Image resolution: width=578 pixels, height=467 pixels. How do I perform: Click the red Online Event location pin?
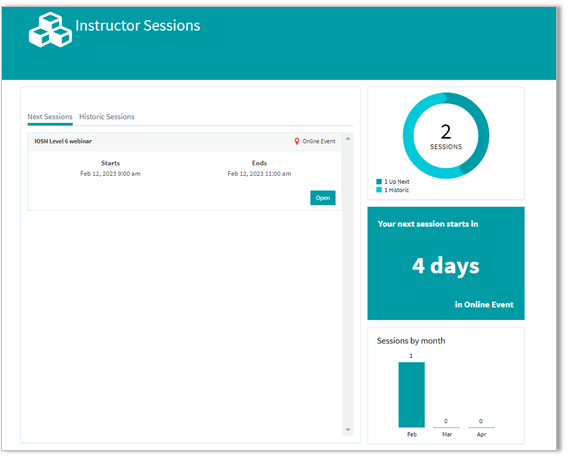tap(296, 141)
